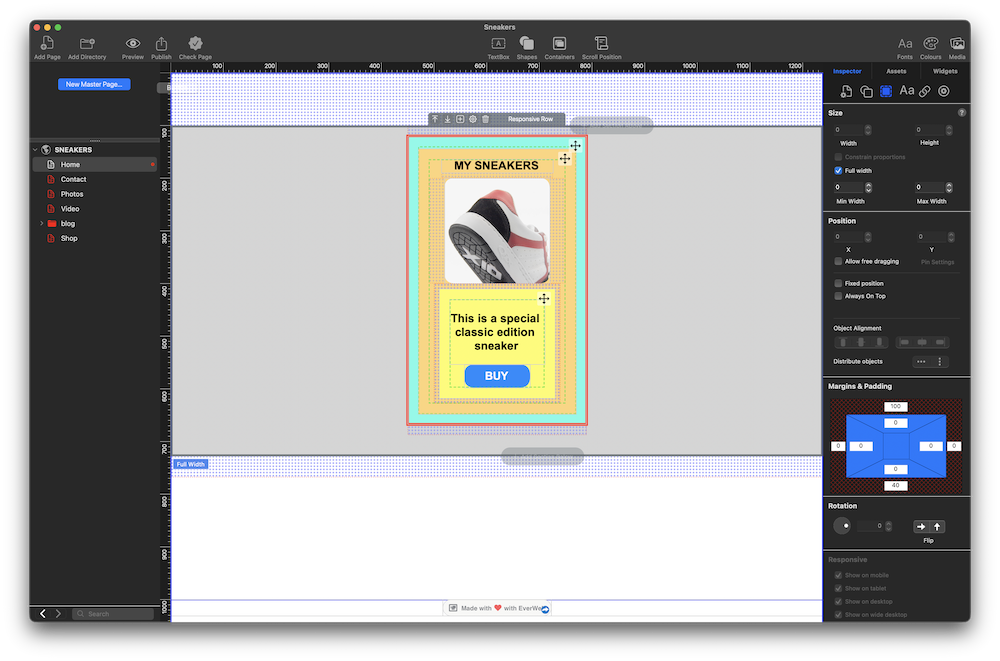Disable Show on mobile
Viewport: 1000px width, 661px height.
[x=837, y=575]
